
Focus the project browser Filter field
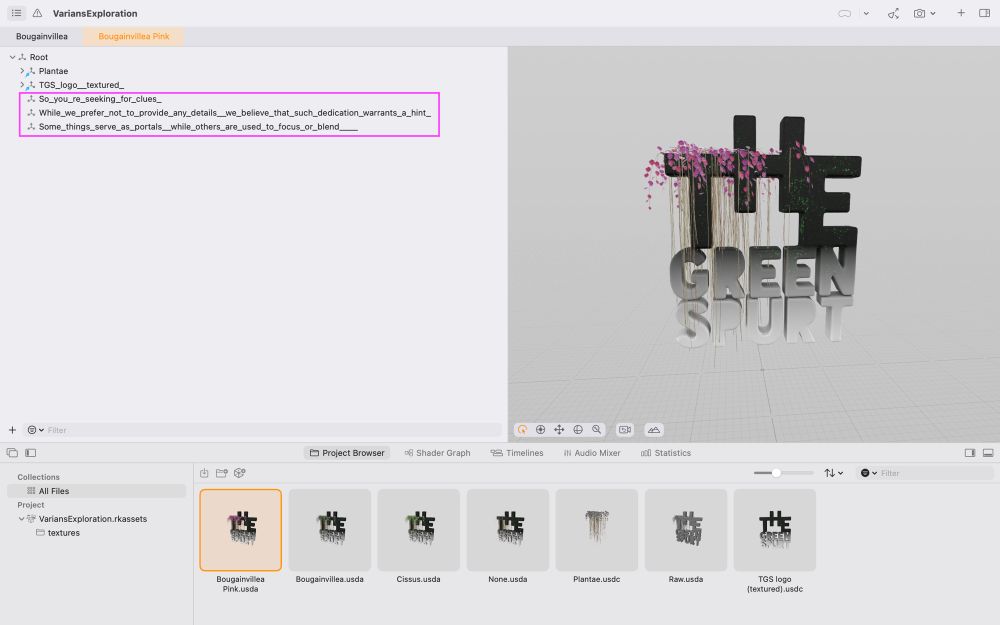(x=936, y=473)
